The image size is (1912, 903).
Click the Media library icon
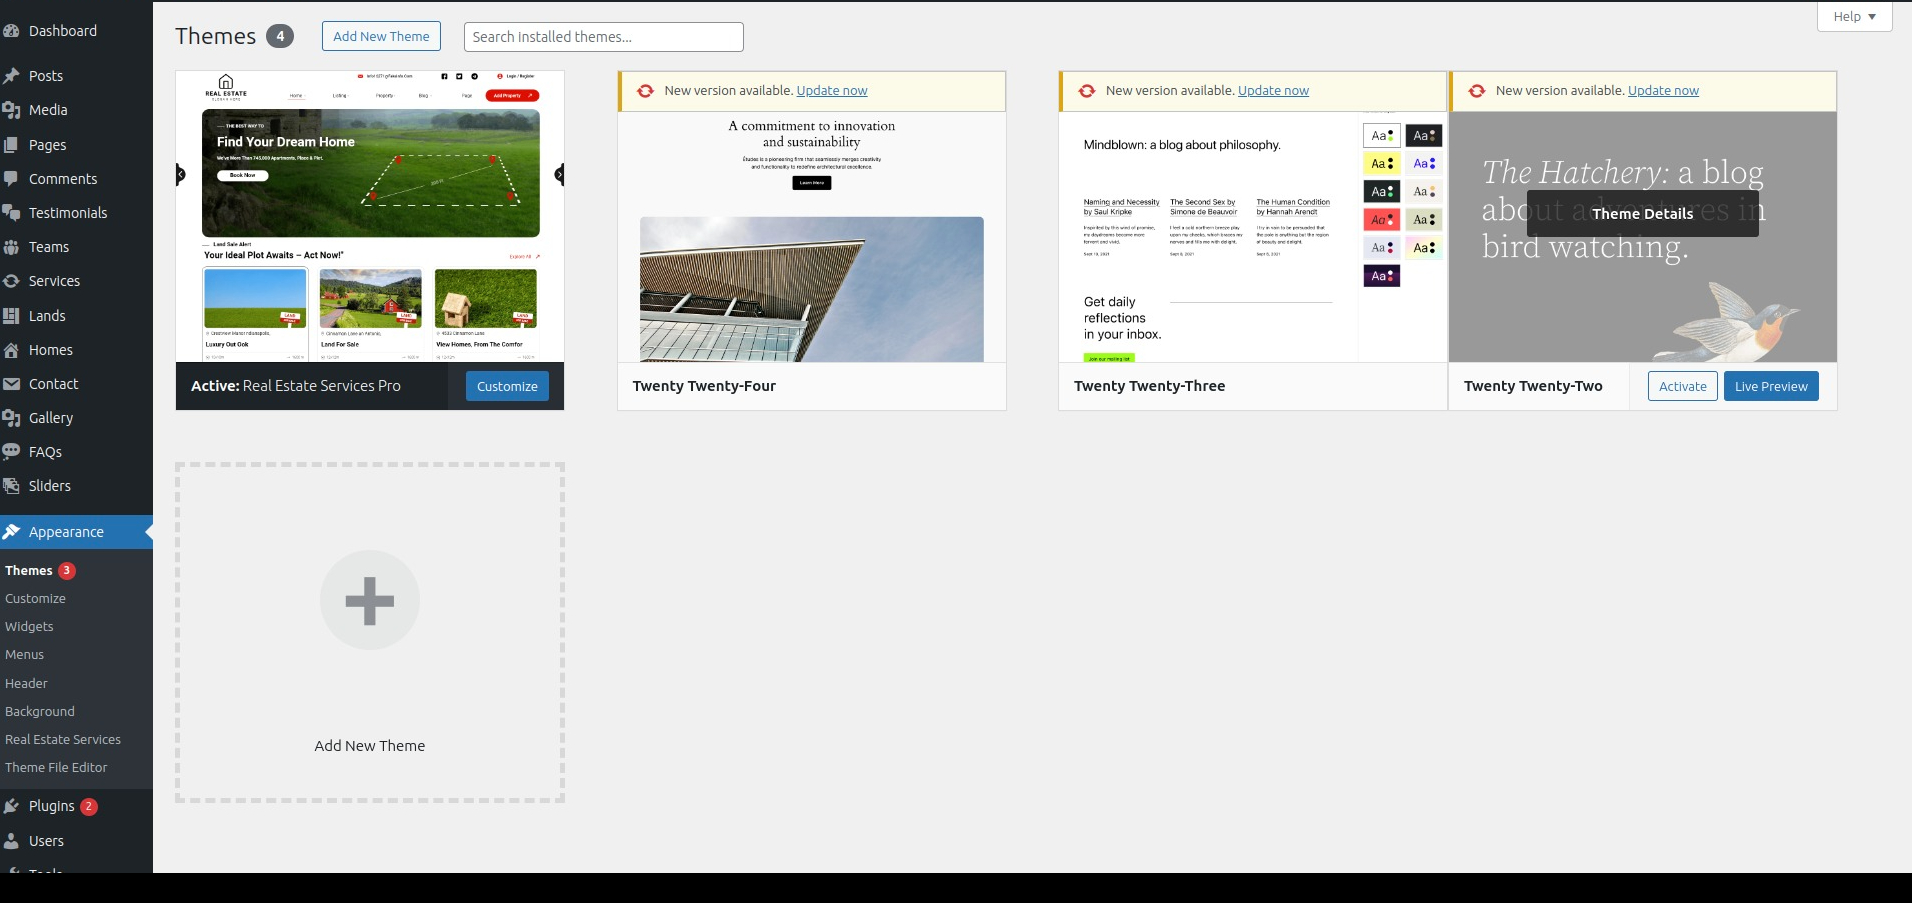[x=11, y=110]
